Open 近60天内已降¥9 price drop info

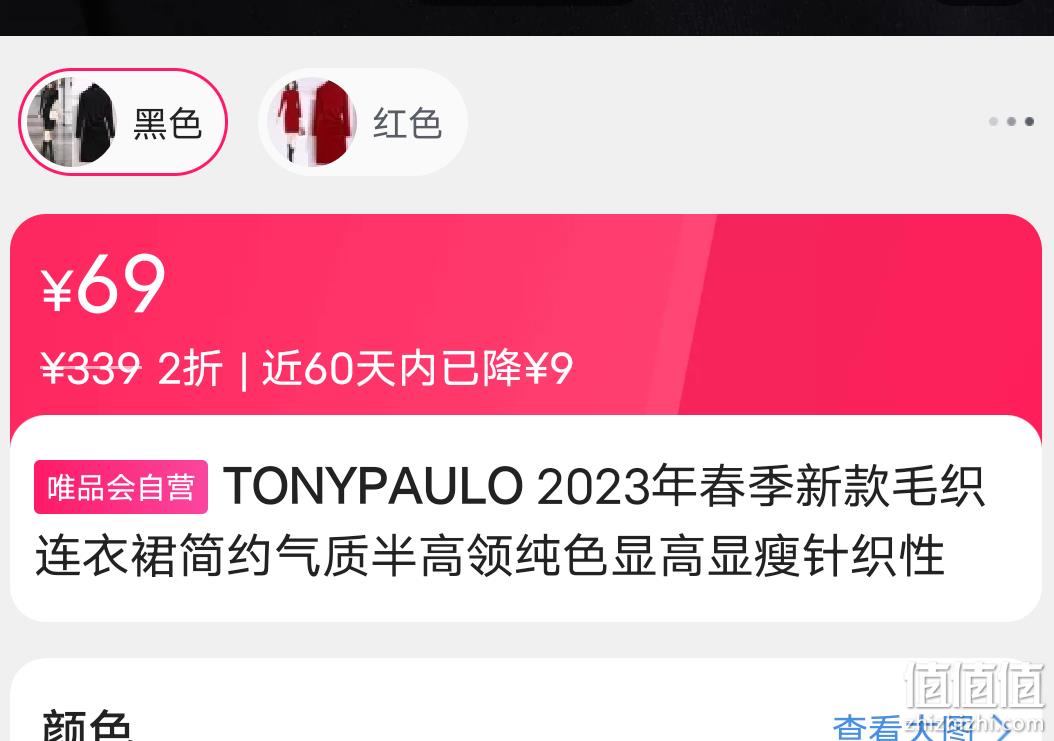point(417,368)
